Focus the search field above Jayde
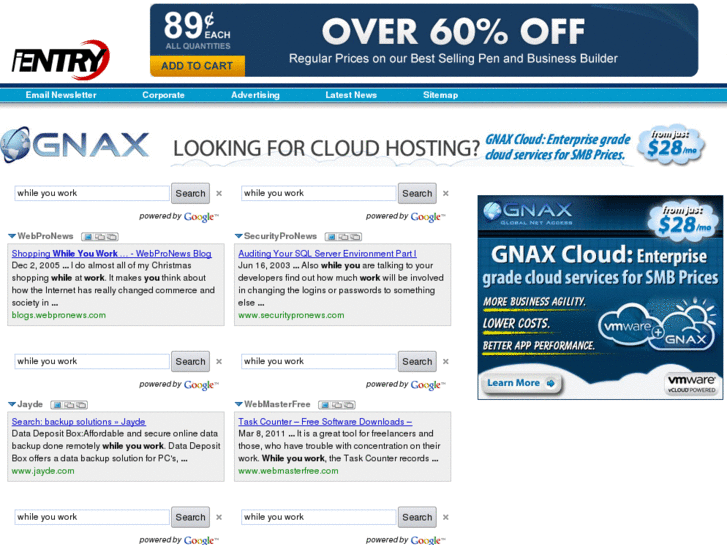 [92, 361]
